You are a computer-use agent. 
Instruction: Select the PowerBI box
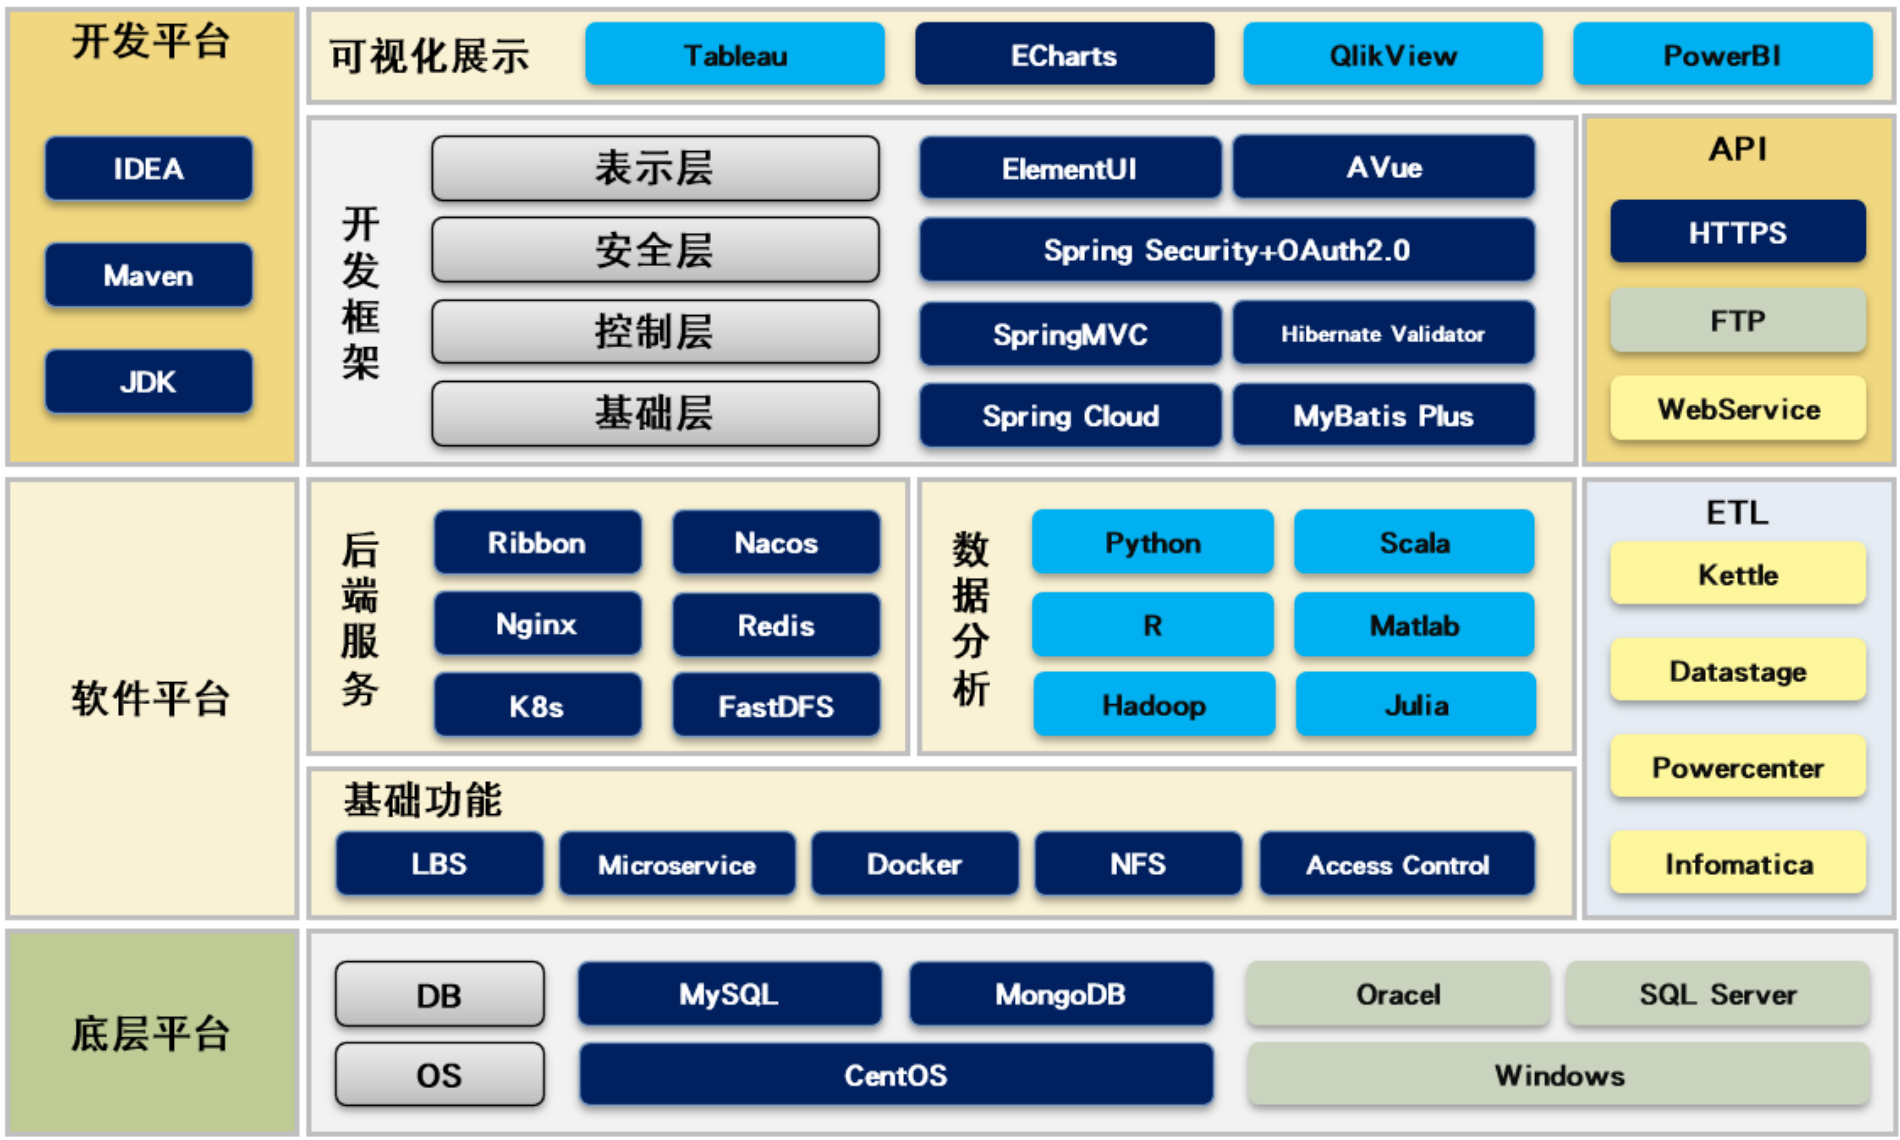point(1722,55)
